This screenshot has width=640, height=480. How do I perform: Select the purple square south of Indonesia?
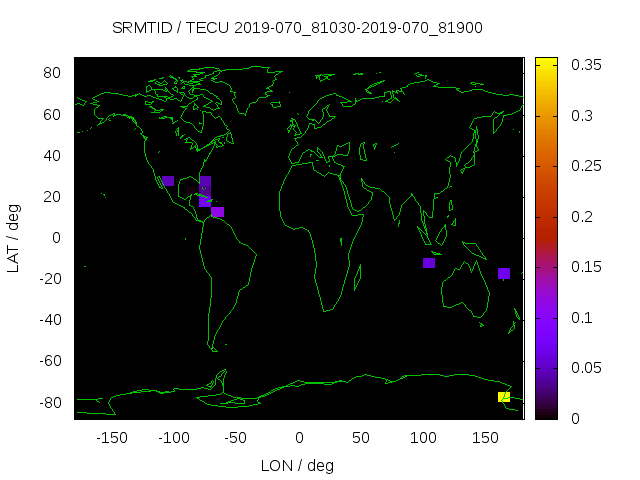tap(429, 263)
